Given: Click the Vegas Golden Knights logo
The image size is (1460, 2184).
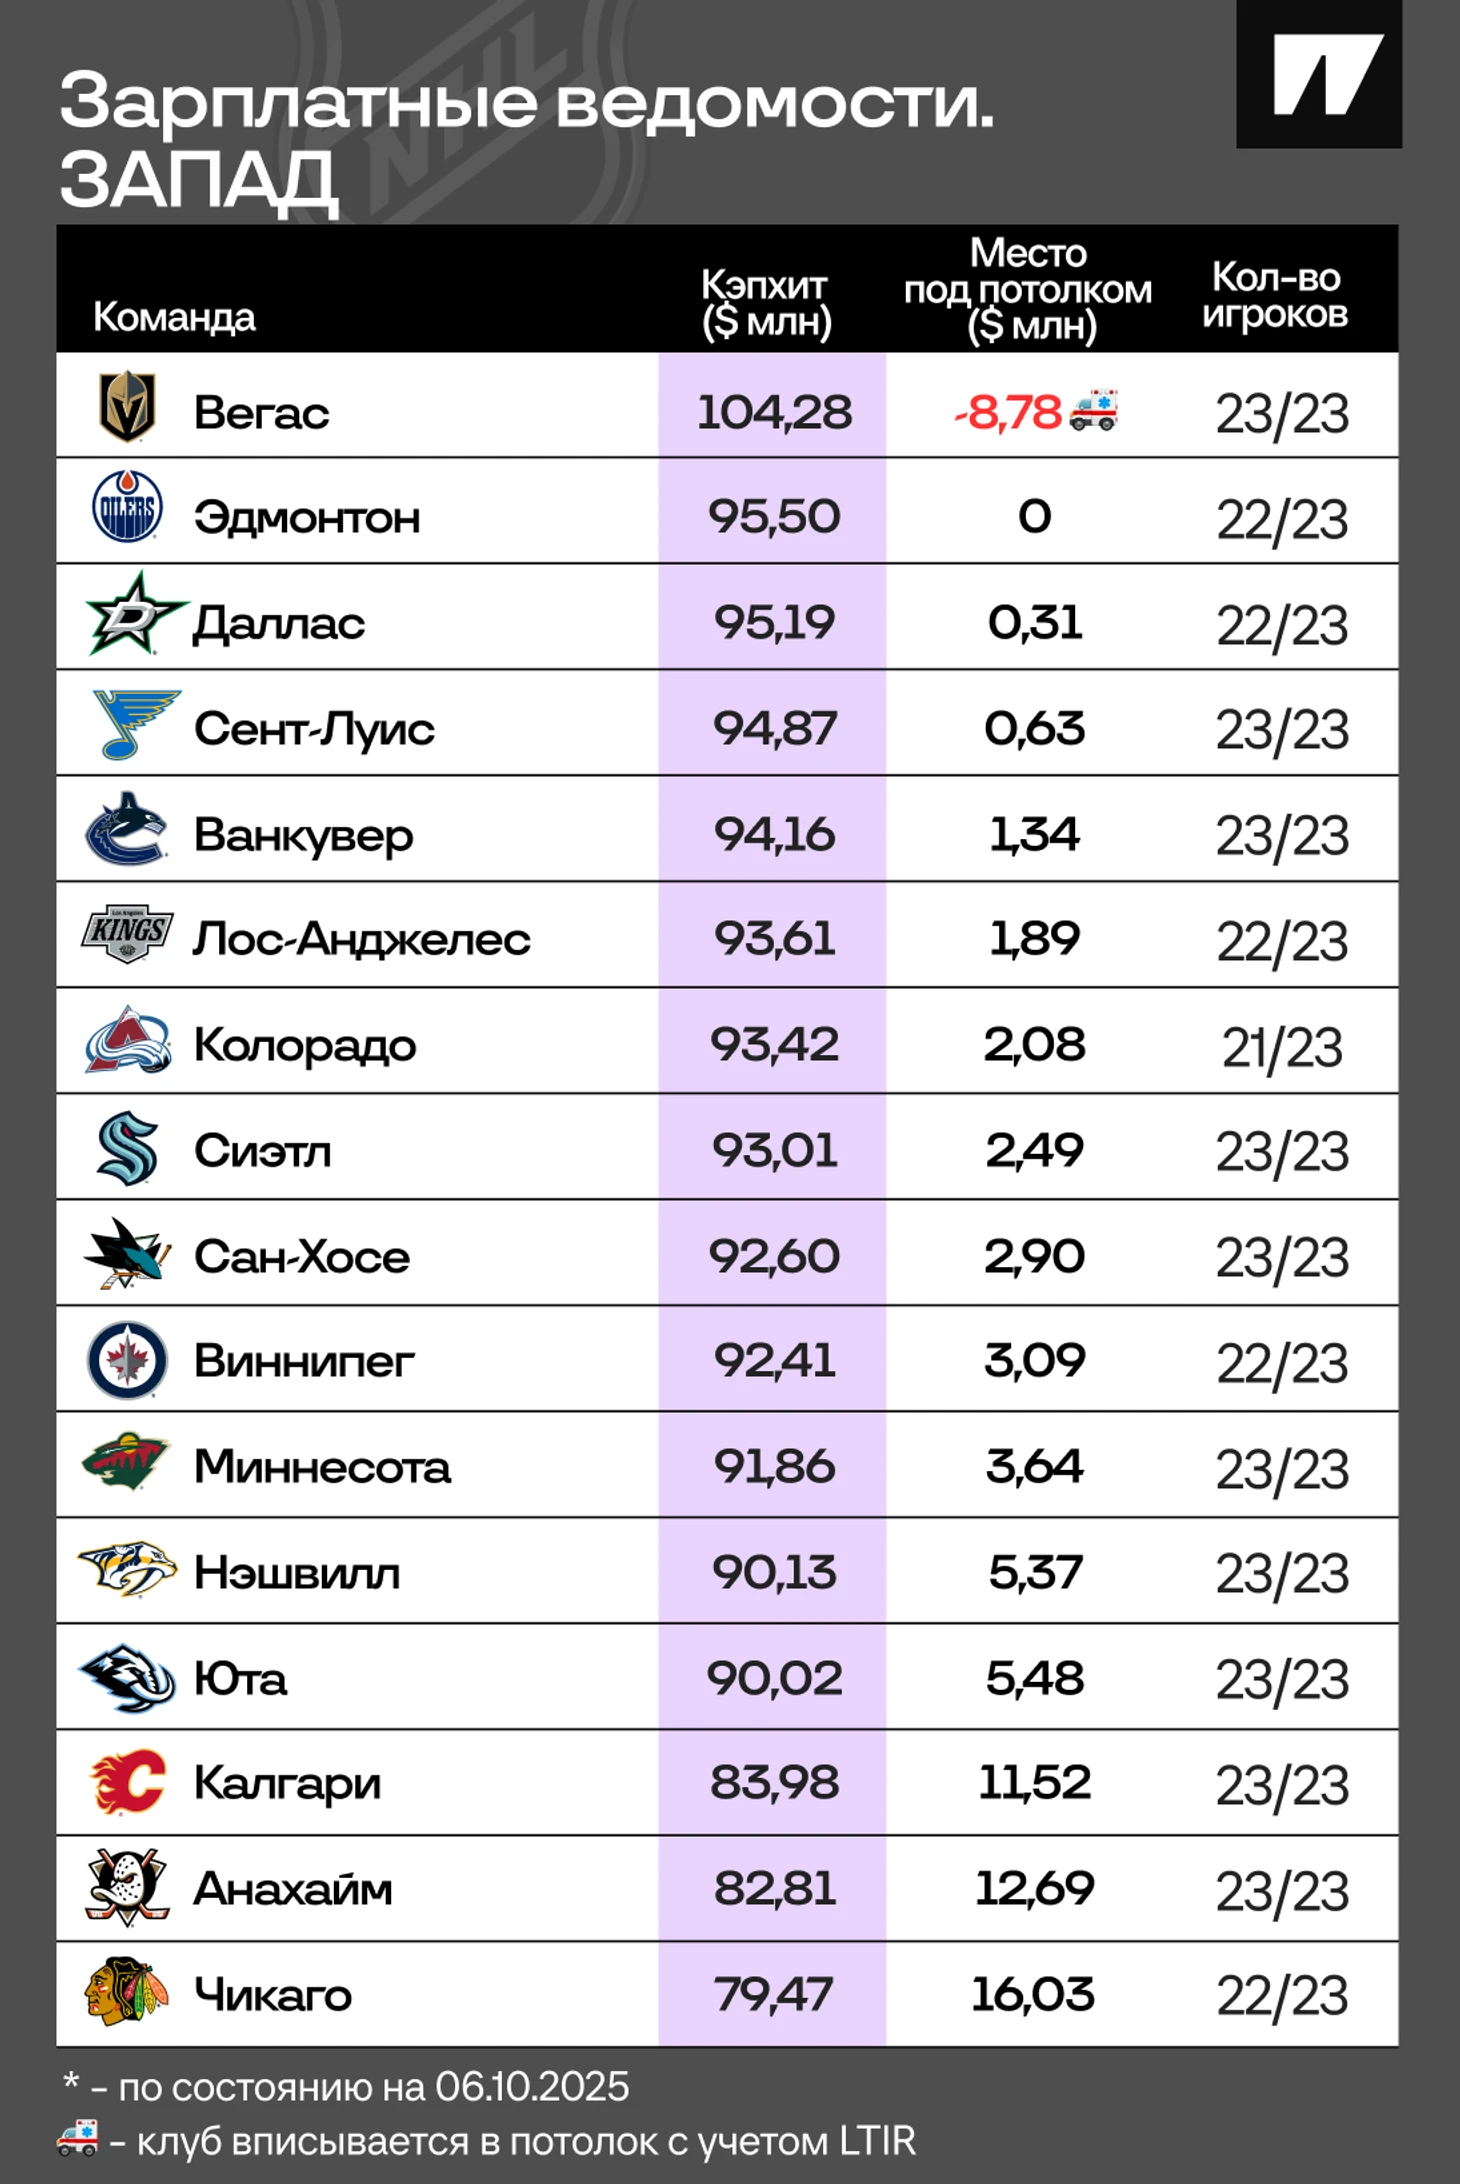Looking at the screenshot, I should click(127, 407).
